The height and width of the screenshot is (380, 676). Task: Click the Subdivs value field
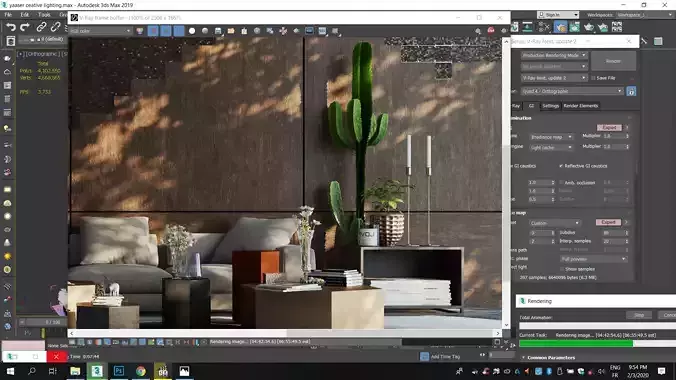tap(615, 233)
